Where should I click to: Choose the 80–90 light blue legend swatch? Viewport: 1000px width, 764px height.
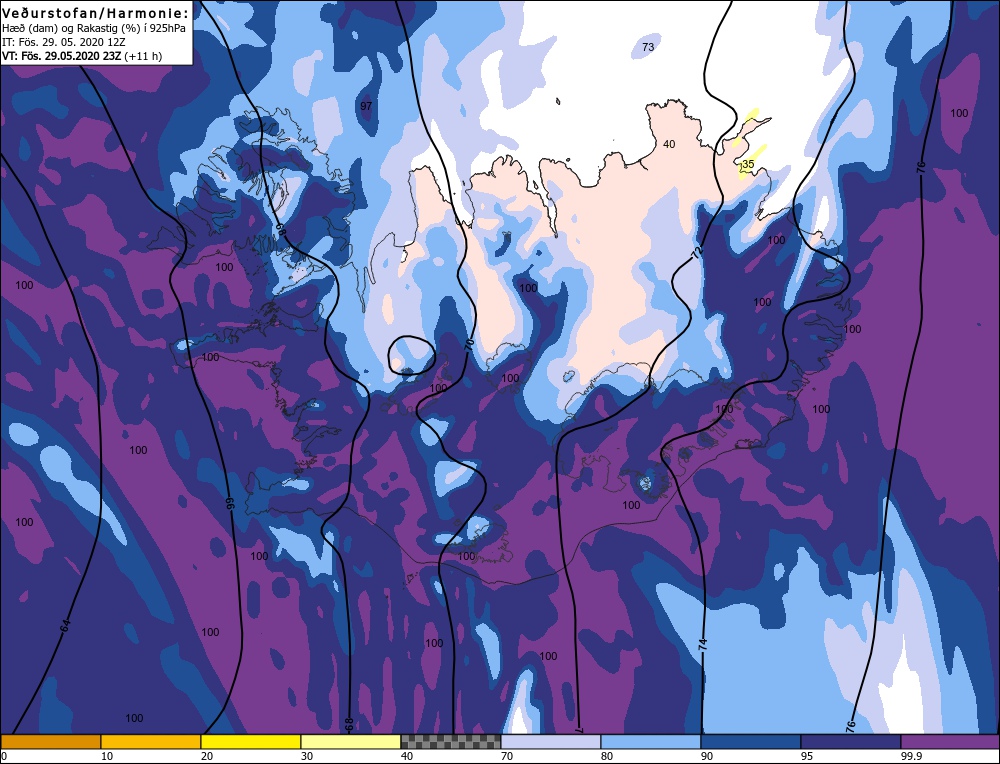[x=651, y=742]
